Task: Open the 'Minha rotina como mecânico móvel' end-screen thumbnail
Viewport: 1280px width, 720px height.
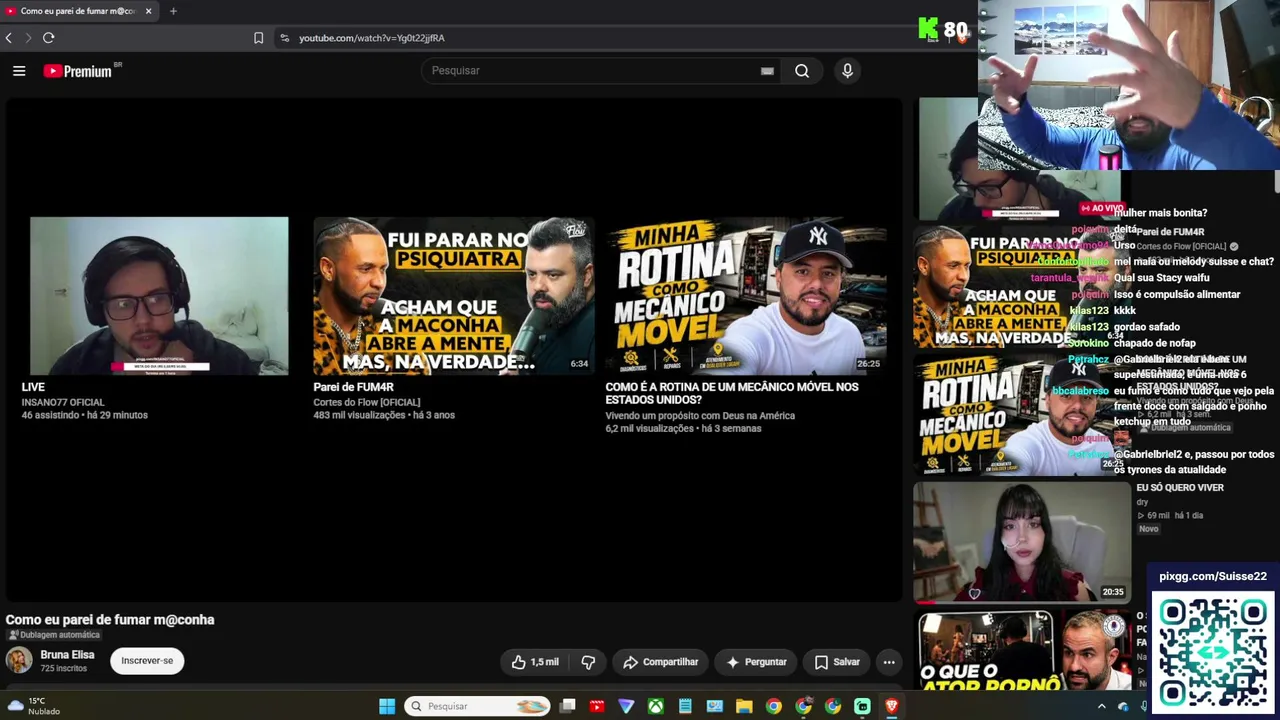Action: click(x=745, y=295)
